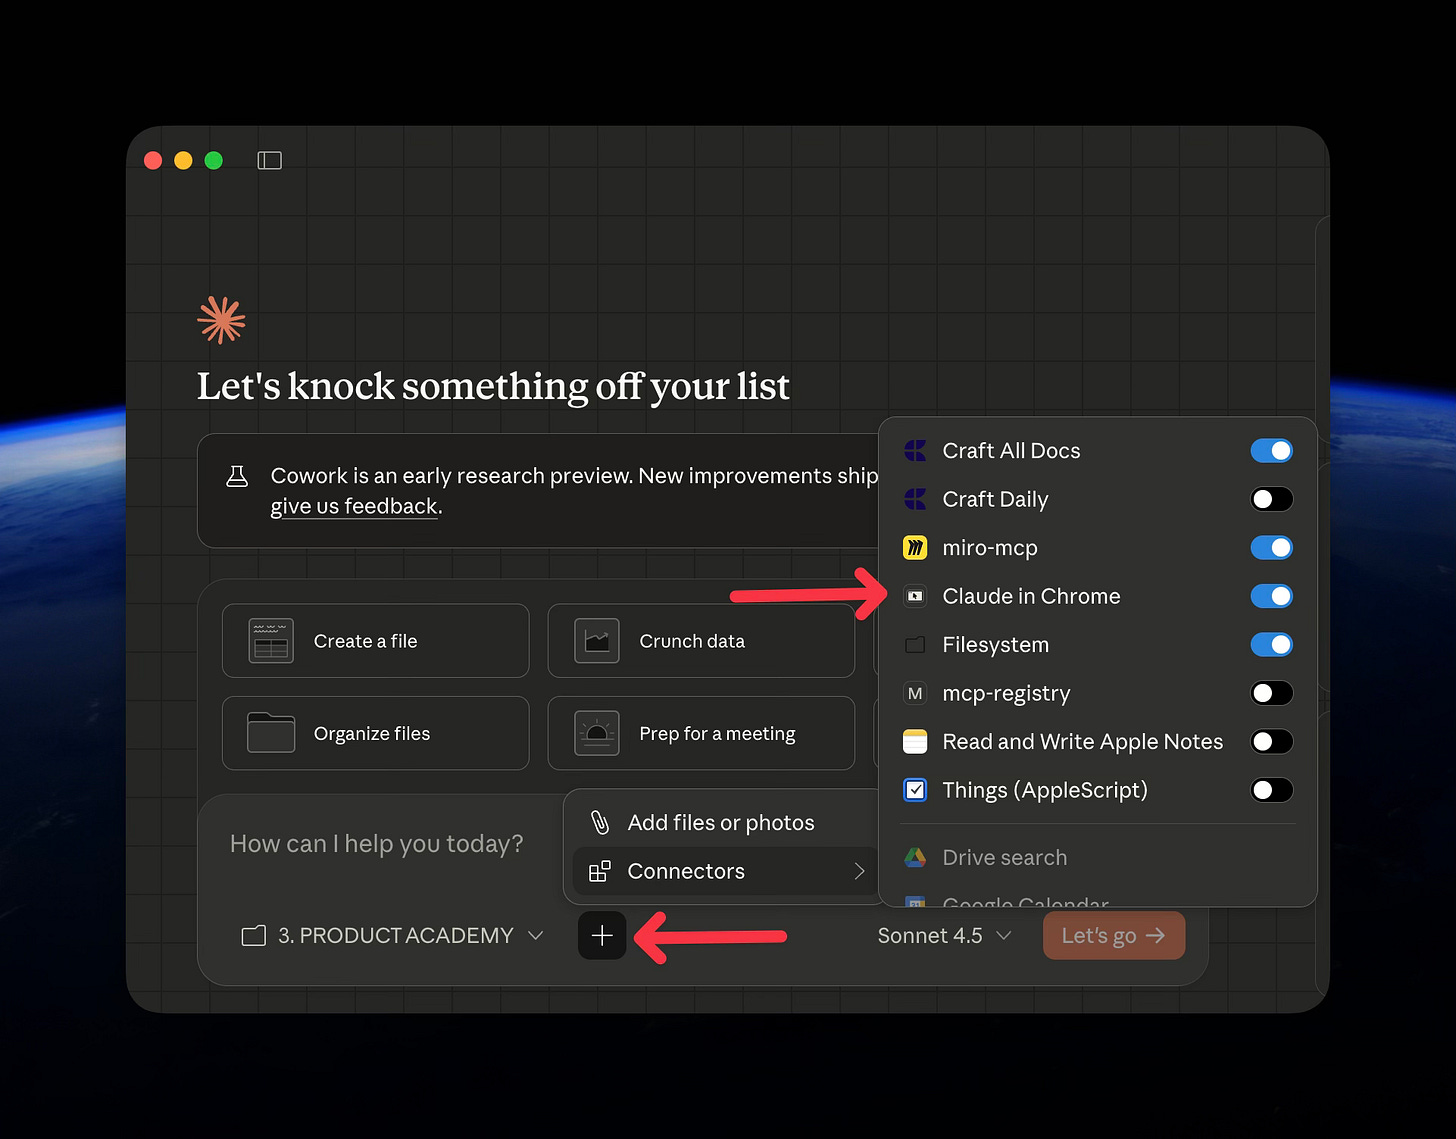Open the Connectors menu item
1456x1139 pixels.
(724, 871)
